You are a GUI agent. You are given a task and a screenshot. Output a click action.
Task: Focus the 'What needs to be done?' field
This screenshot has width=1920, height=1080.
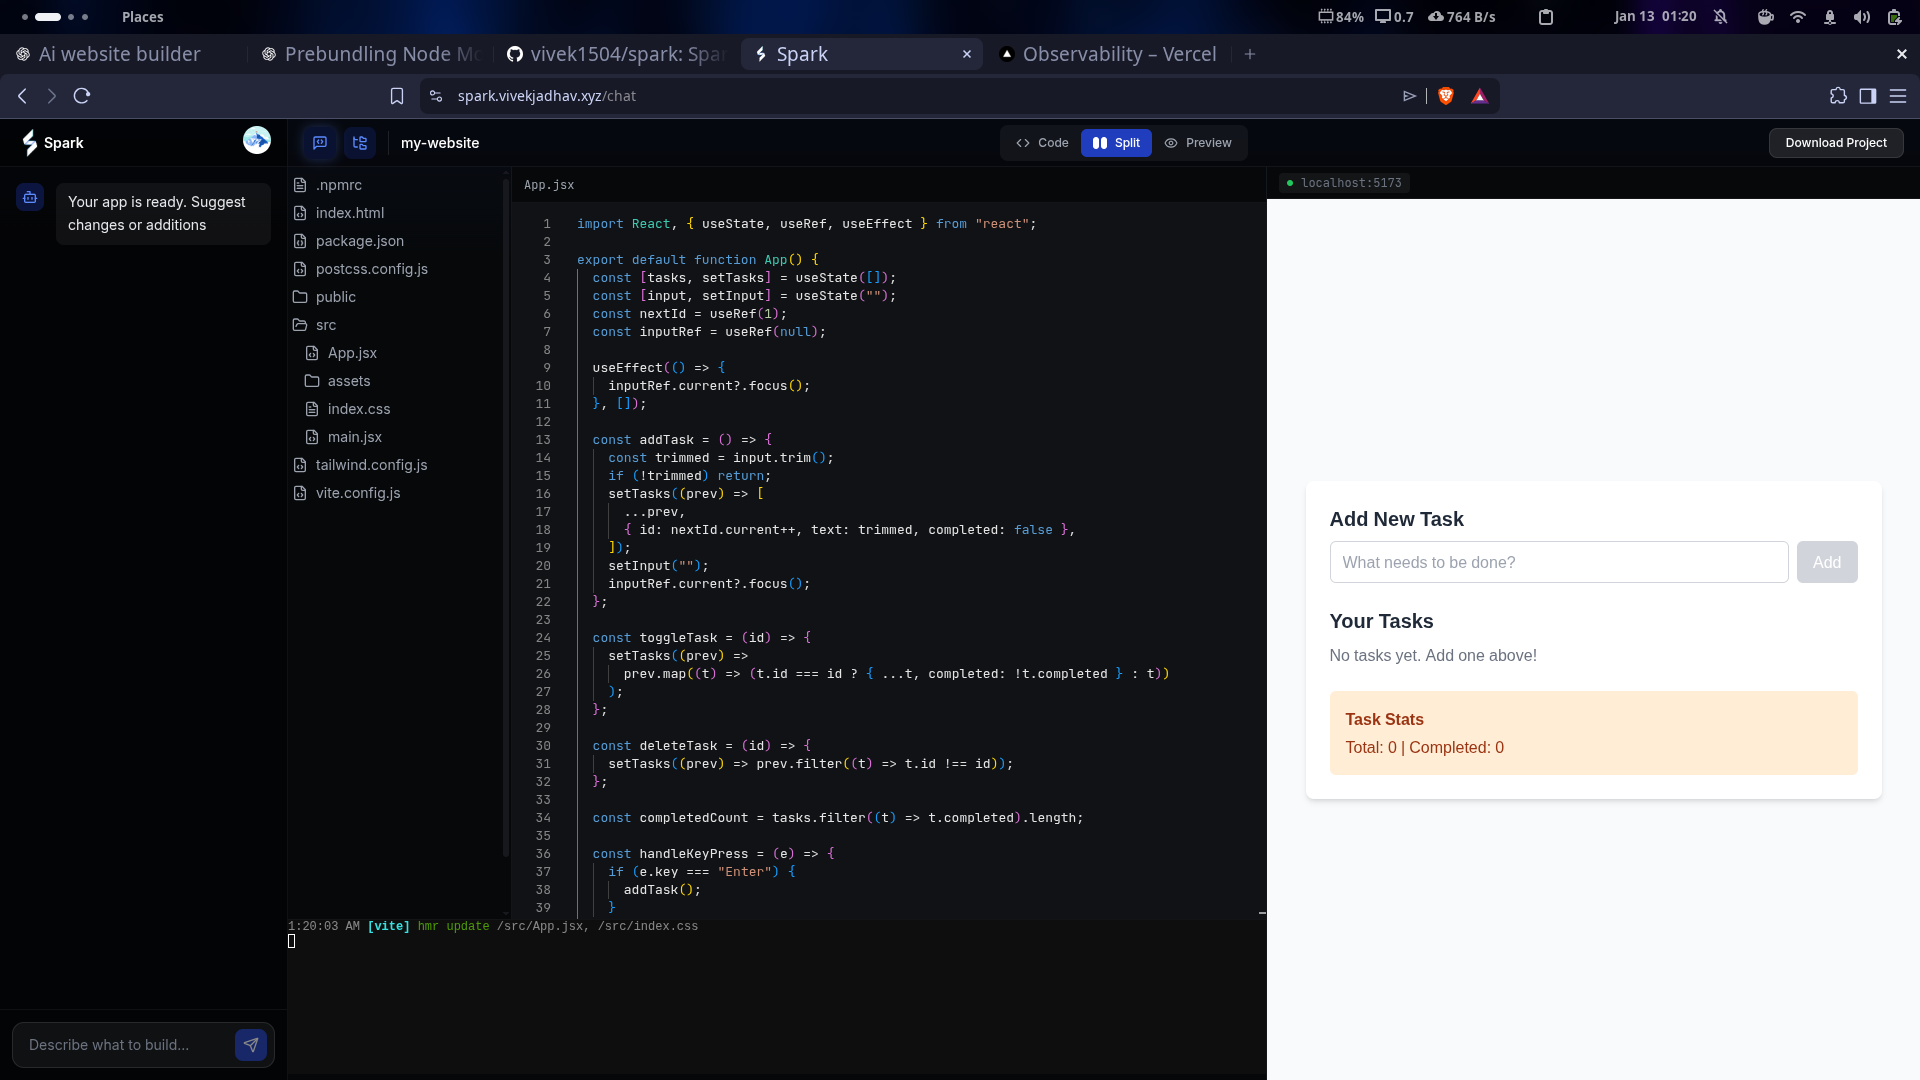point(1559,562)
